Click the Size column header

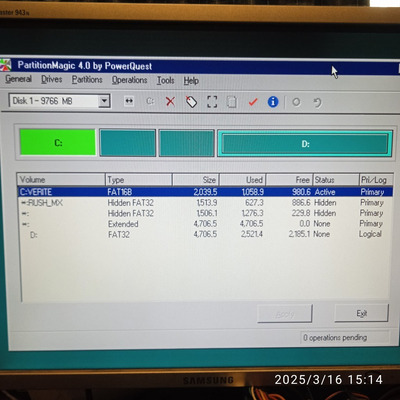point(196,180)
